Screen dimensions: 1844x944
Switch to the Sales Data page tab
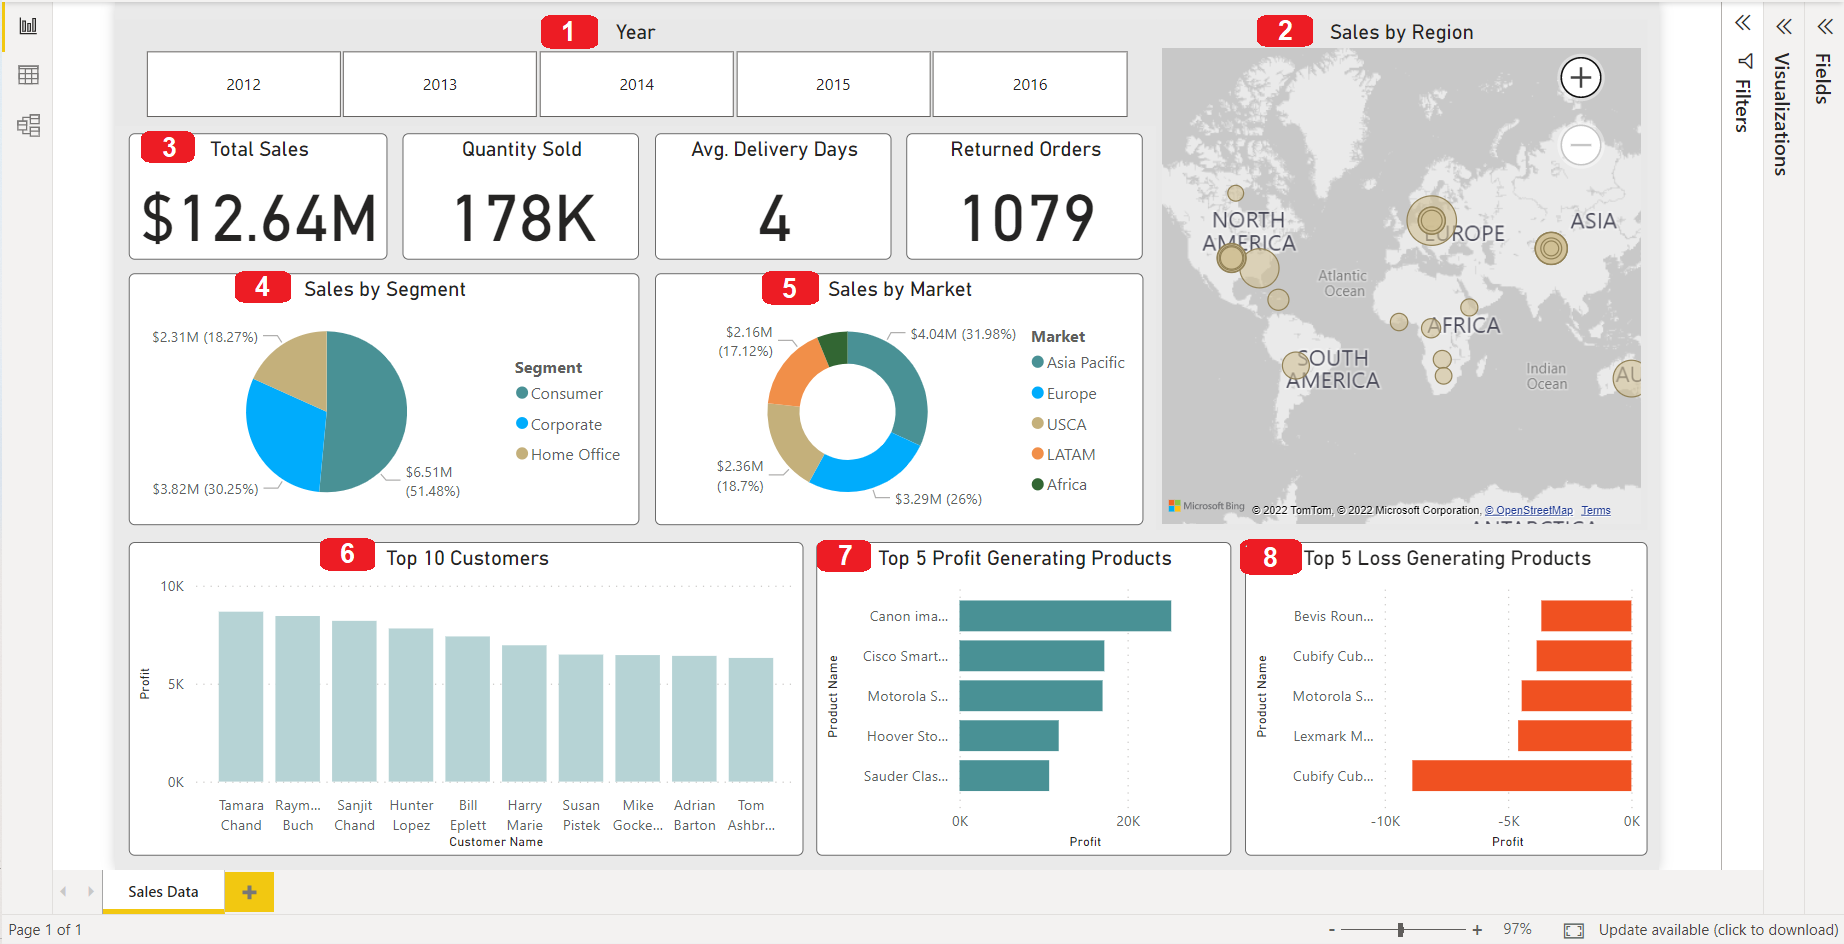pyautogui.click(x=163, y=890)
